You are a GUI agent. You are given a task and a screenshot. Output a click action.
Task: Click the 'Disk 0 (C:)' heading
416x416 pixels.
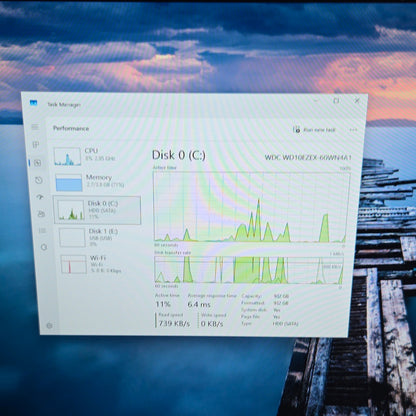coord(179,155)
